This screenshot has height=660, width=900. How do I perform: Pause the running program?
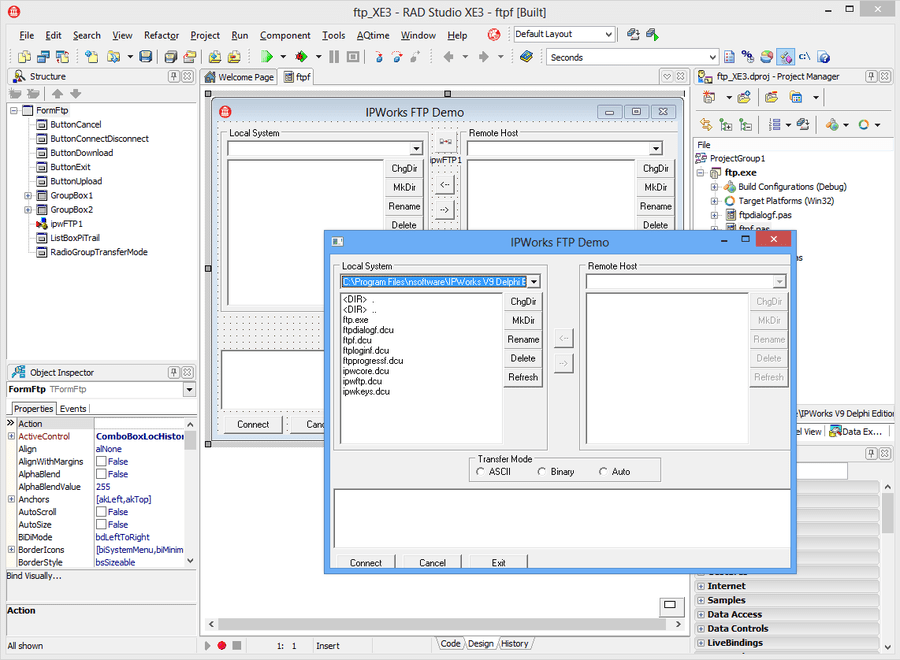point(333,57)
